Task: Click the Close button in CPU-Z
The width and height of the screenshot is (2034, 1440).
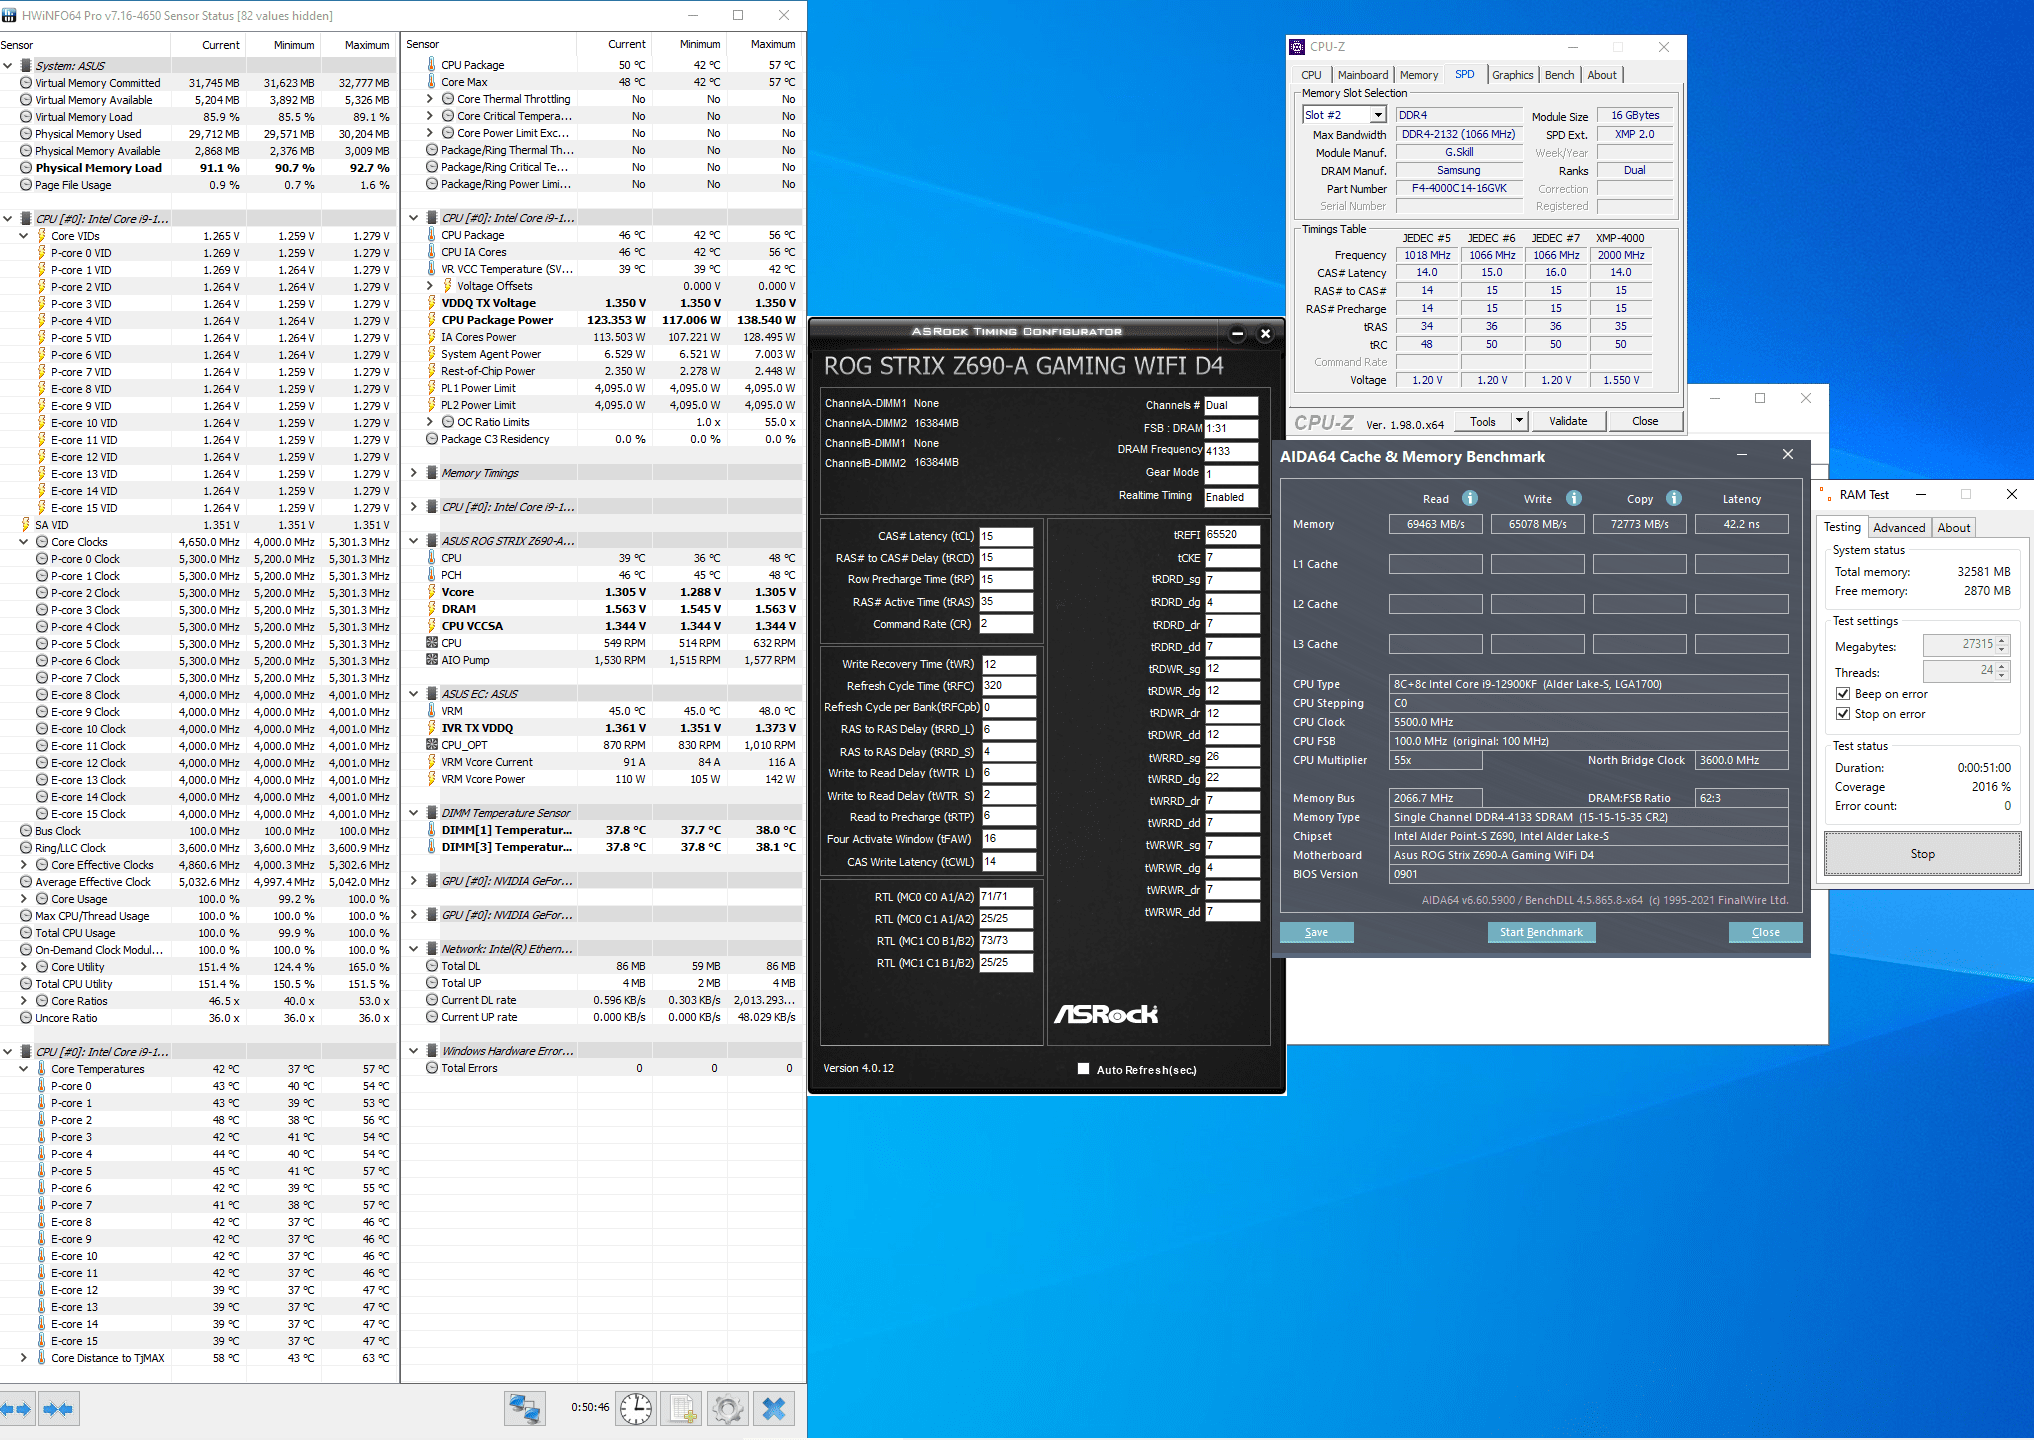Action: click(1644, 421)
